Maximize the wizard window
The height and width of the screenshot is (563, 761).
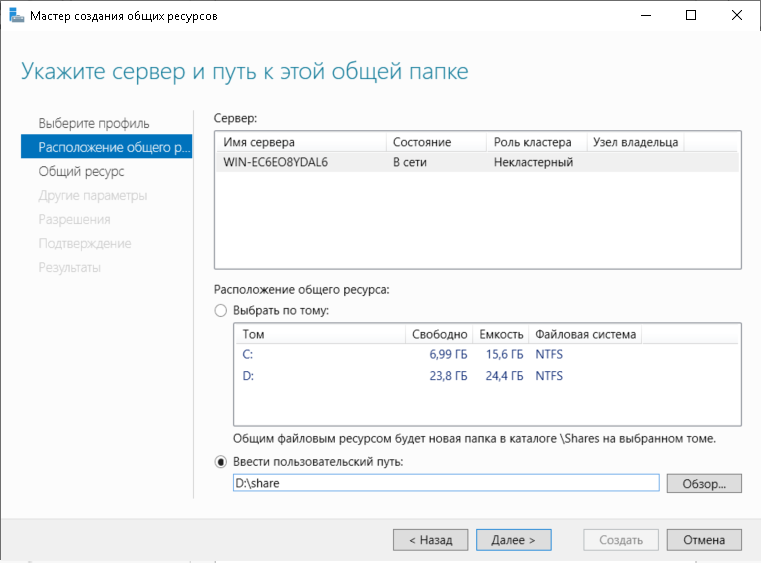[691, 16]
